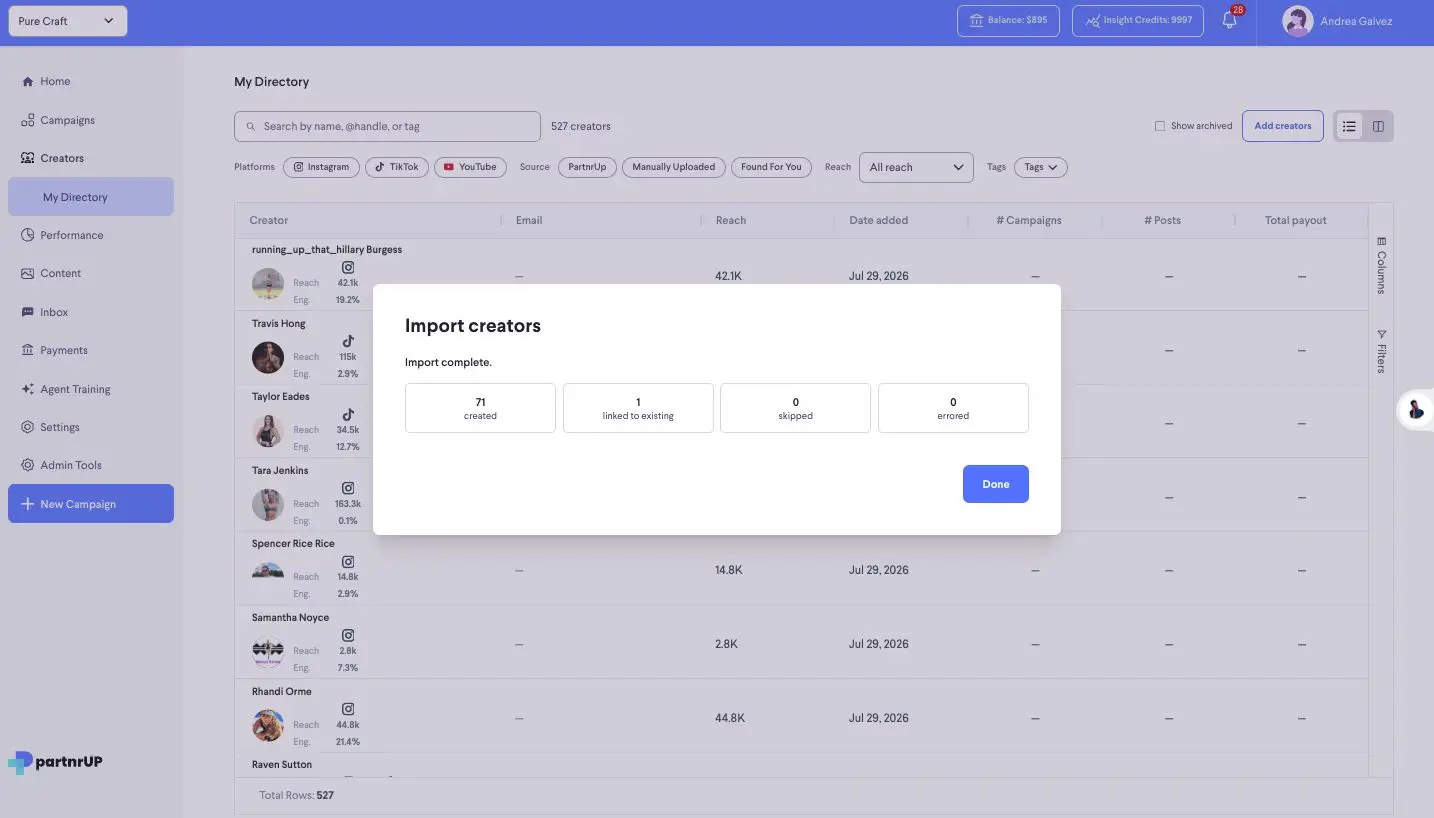
Task: Click the Inbox chat icon
Action: pos(28,312)
